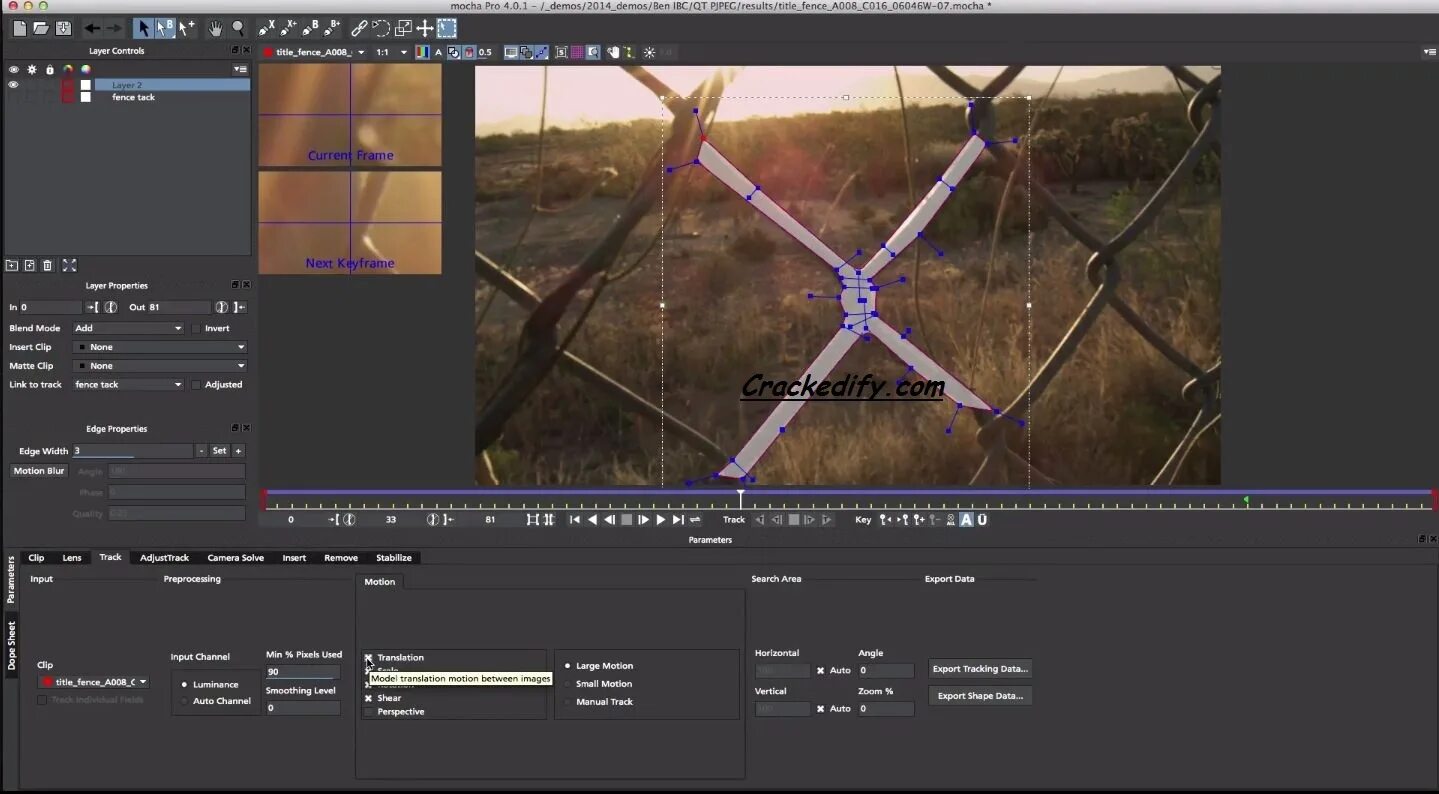The width and height of the screenshot is (1439, 794).
Task: Select the Scale tool
Action: (403, 28)
